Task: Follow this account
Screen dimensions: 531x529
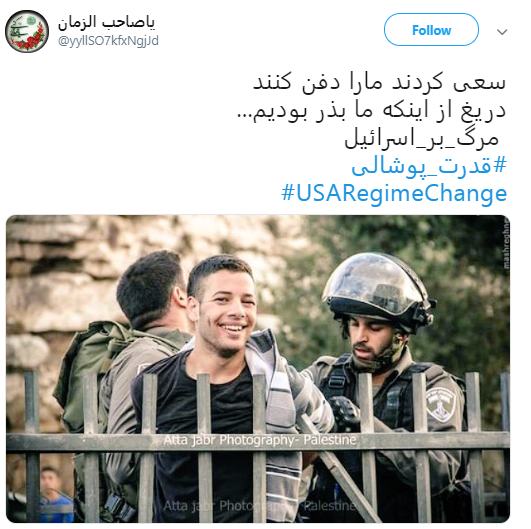Action: click(431, 30)
